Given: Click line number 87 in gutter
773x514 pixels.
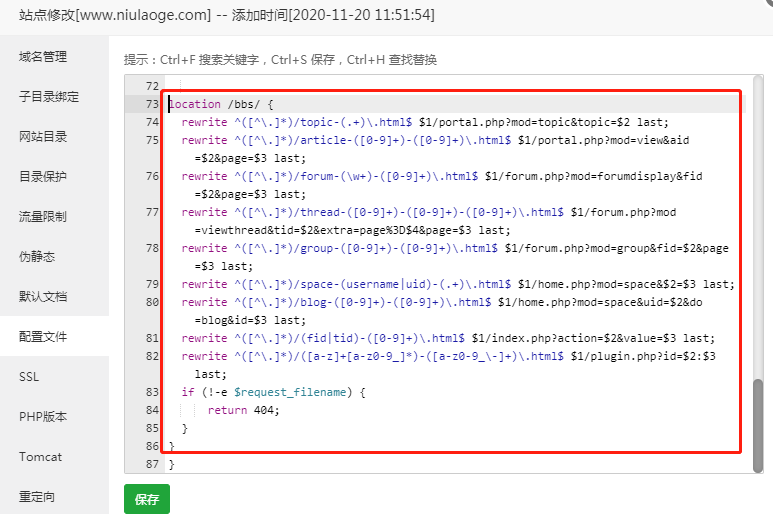Looking at the screenshot, I should 152,464.
